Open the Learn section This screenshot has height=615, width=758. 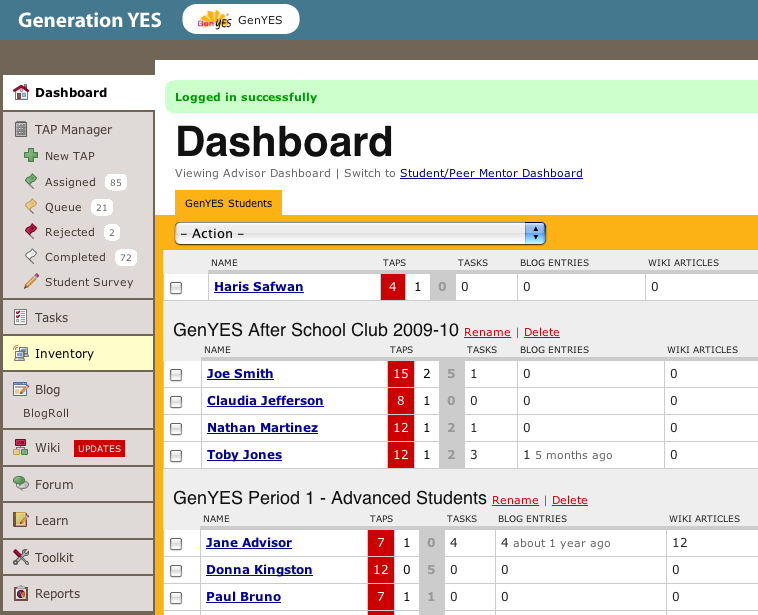78,520
